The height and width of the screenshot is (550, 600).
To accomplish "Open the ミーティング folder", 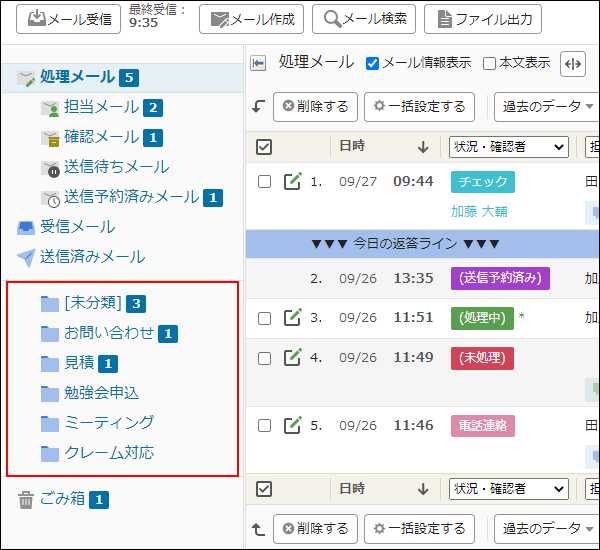I will 109,423.
